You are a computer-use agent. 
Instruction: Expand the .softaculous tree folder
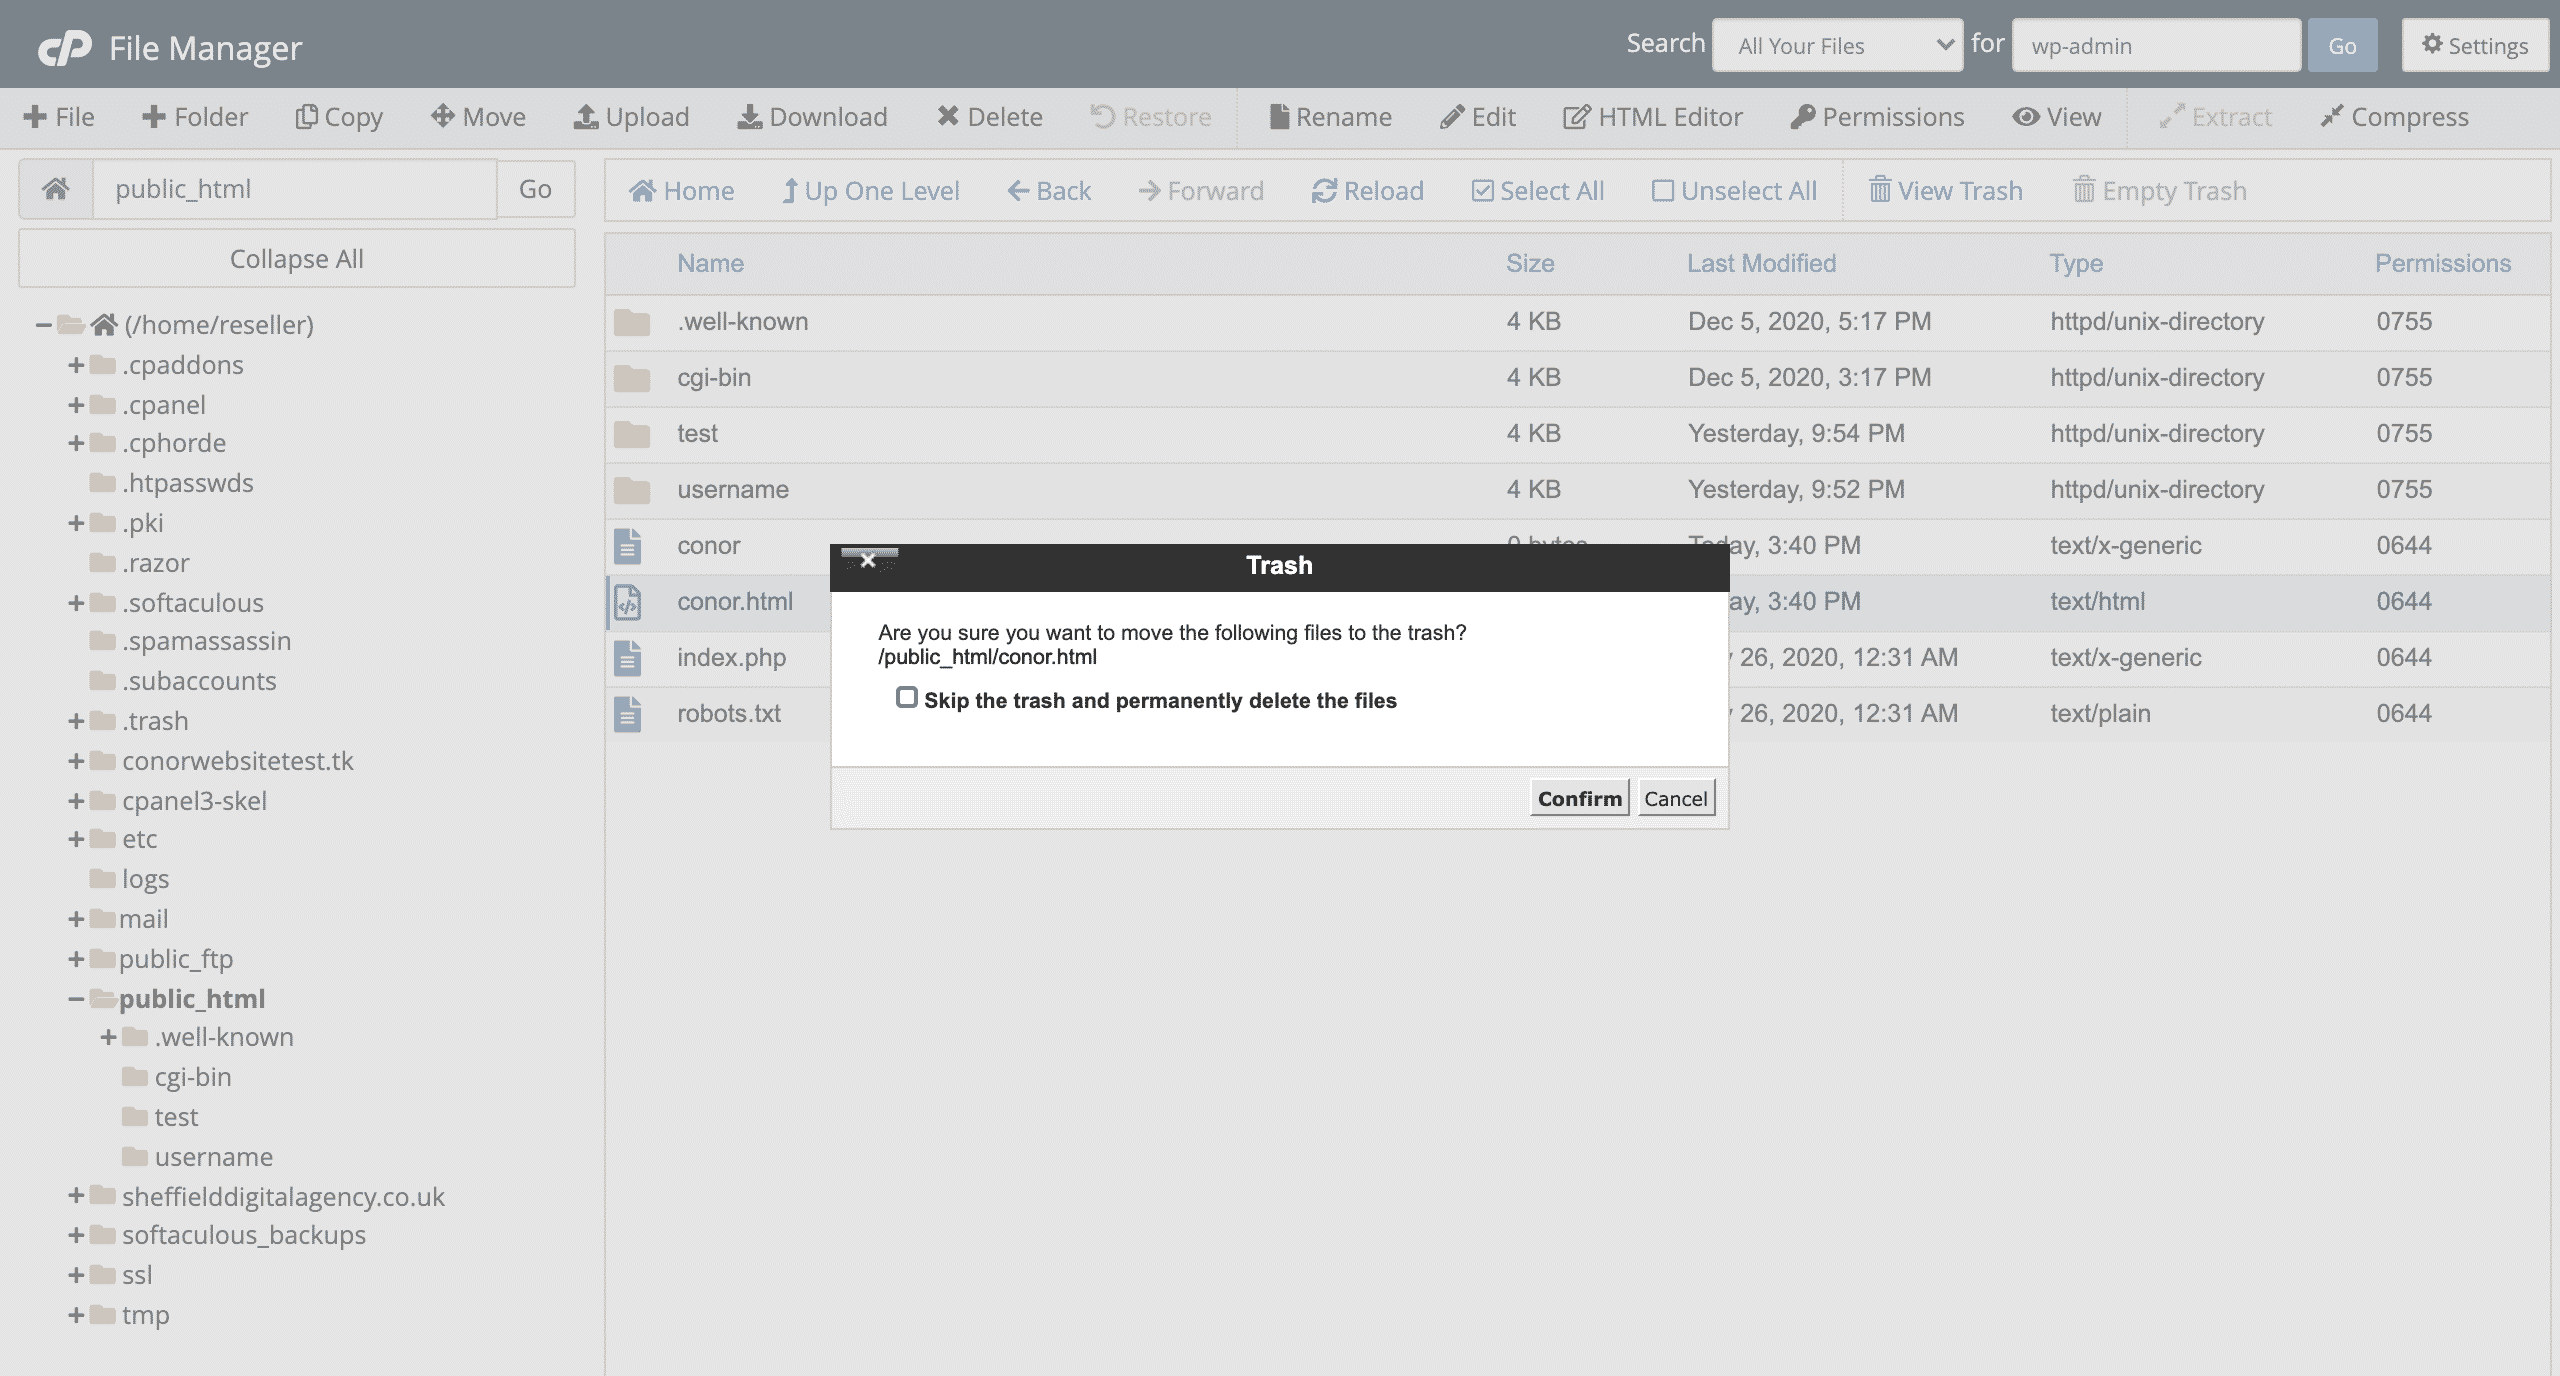click(76, 603)
